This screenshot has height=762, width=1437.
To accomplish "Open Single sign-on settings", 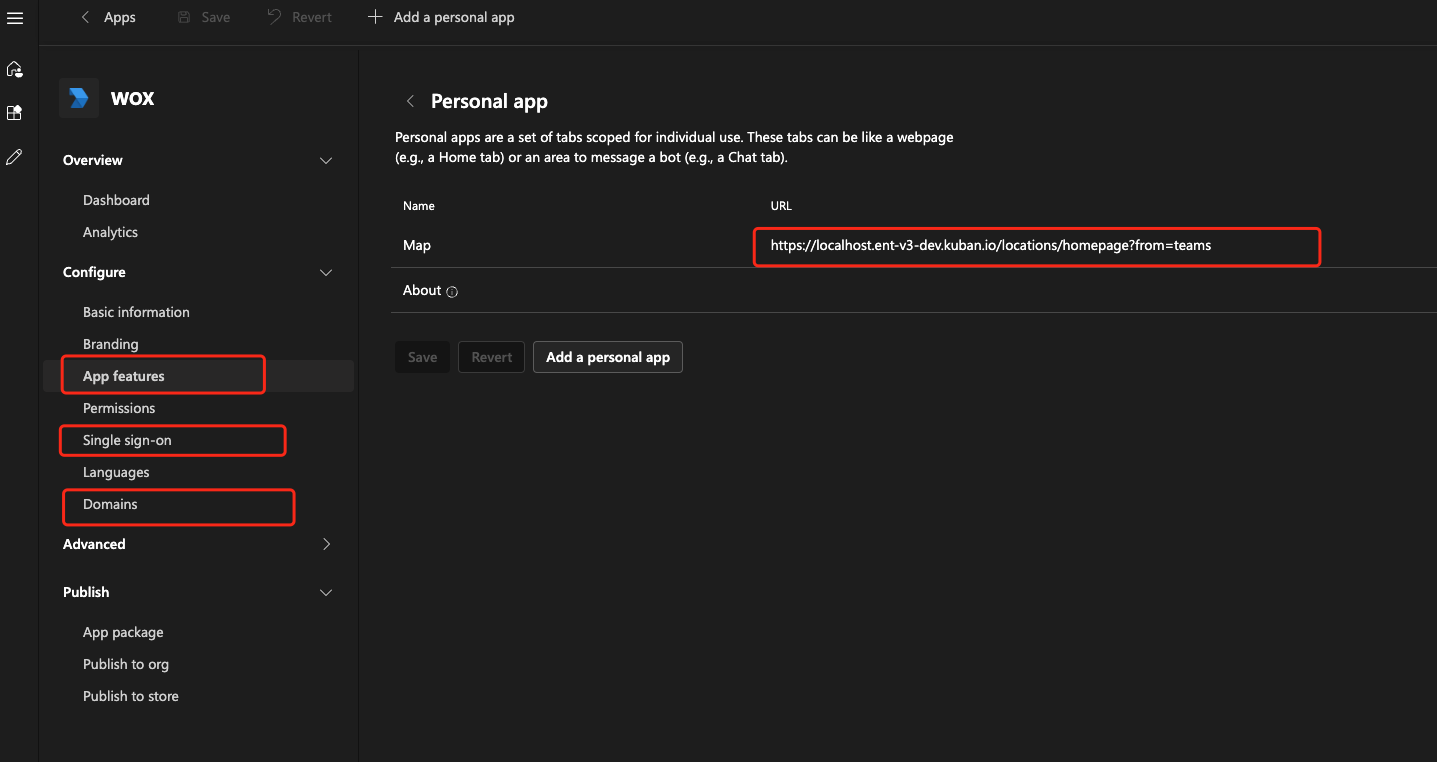I will 127,440.
